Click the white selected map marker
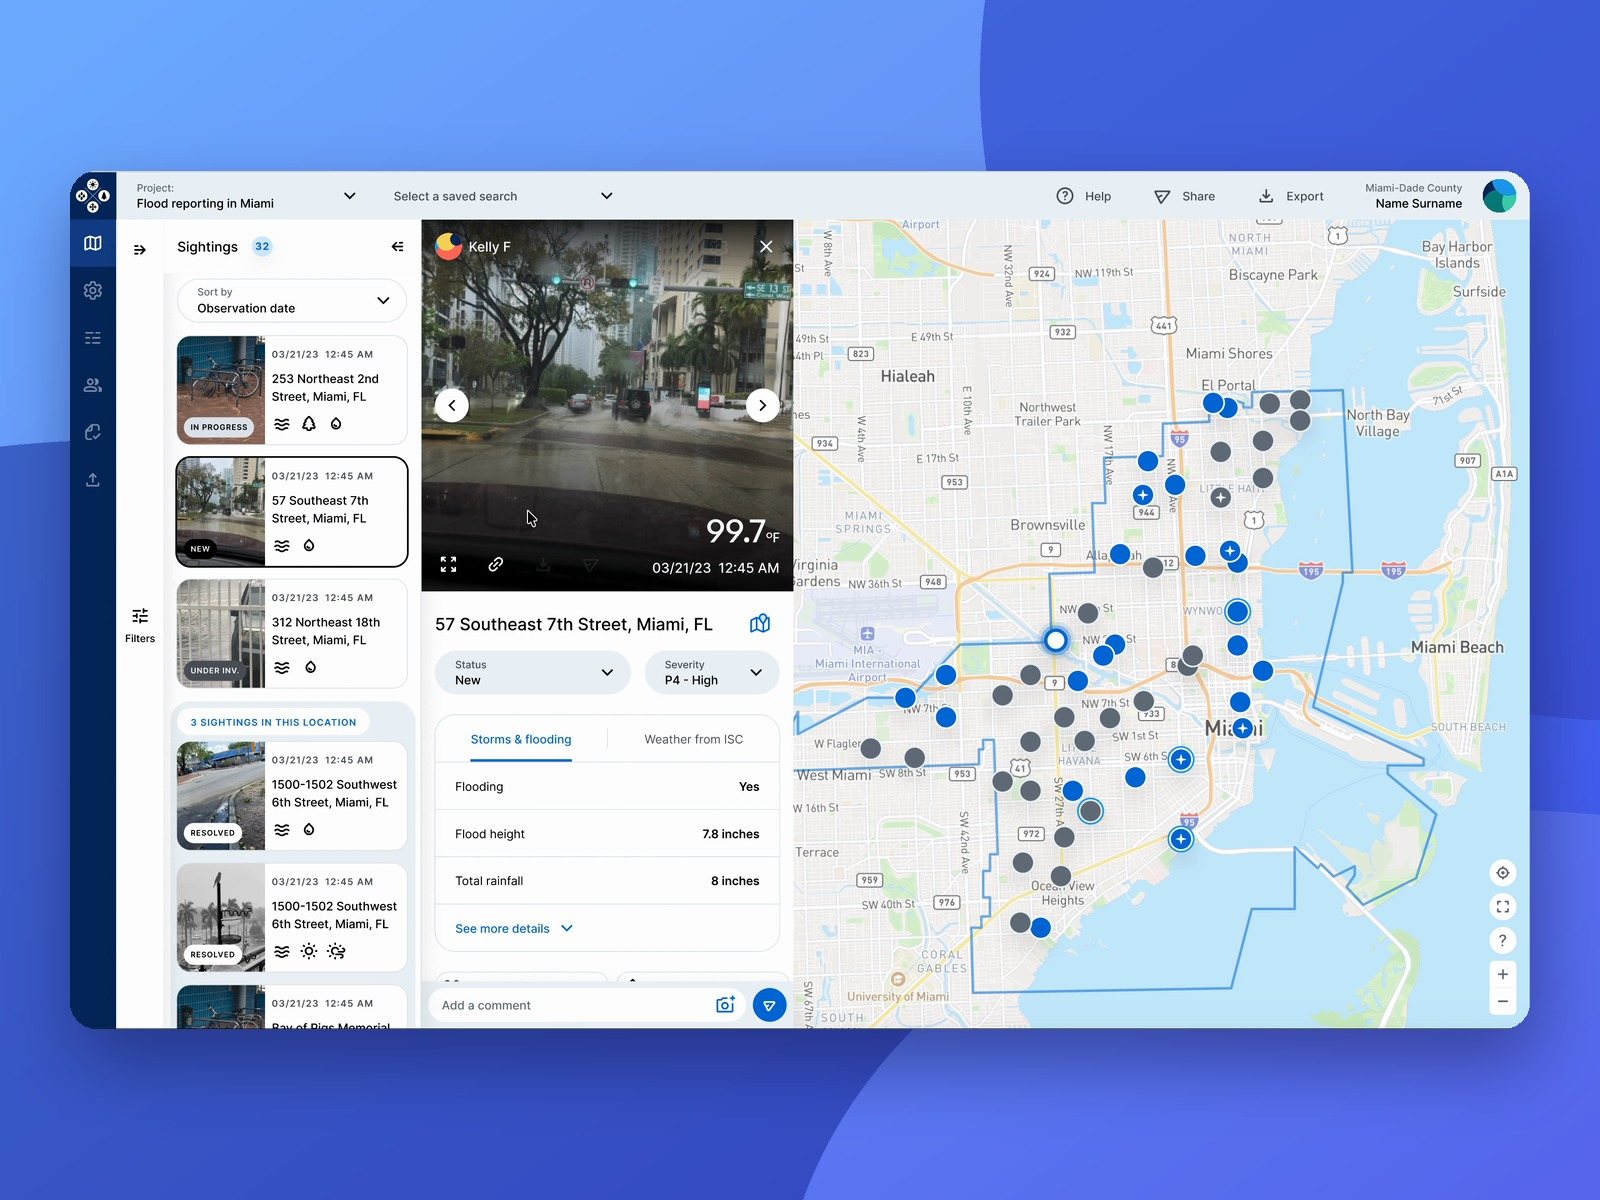 [x=1055, y=640]
